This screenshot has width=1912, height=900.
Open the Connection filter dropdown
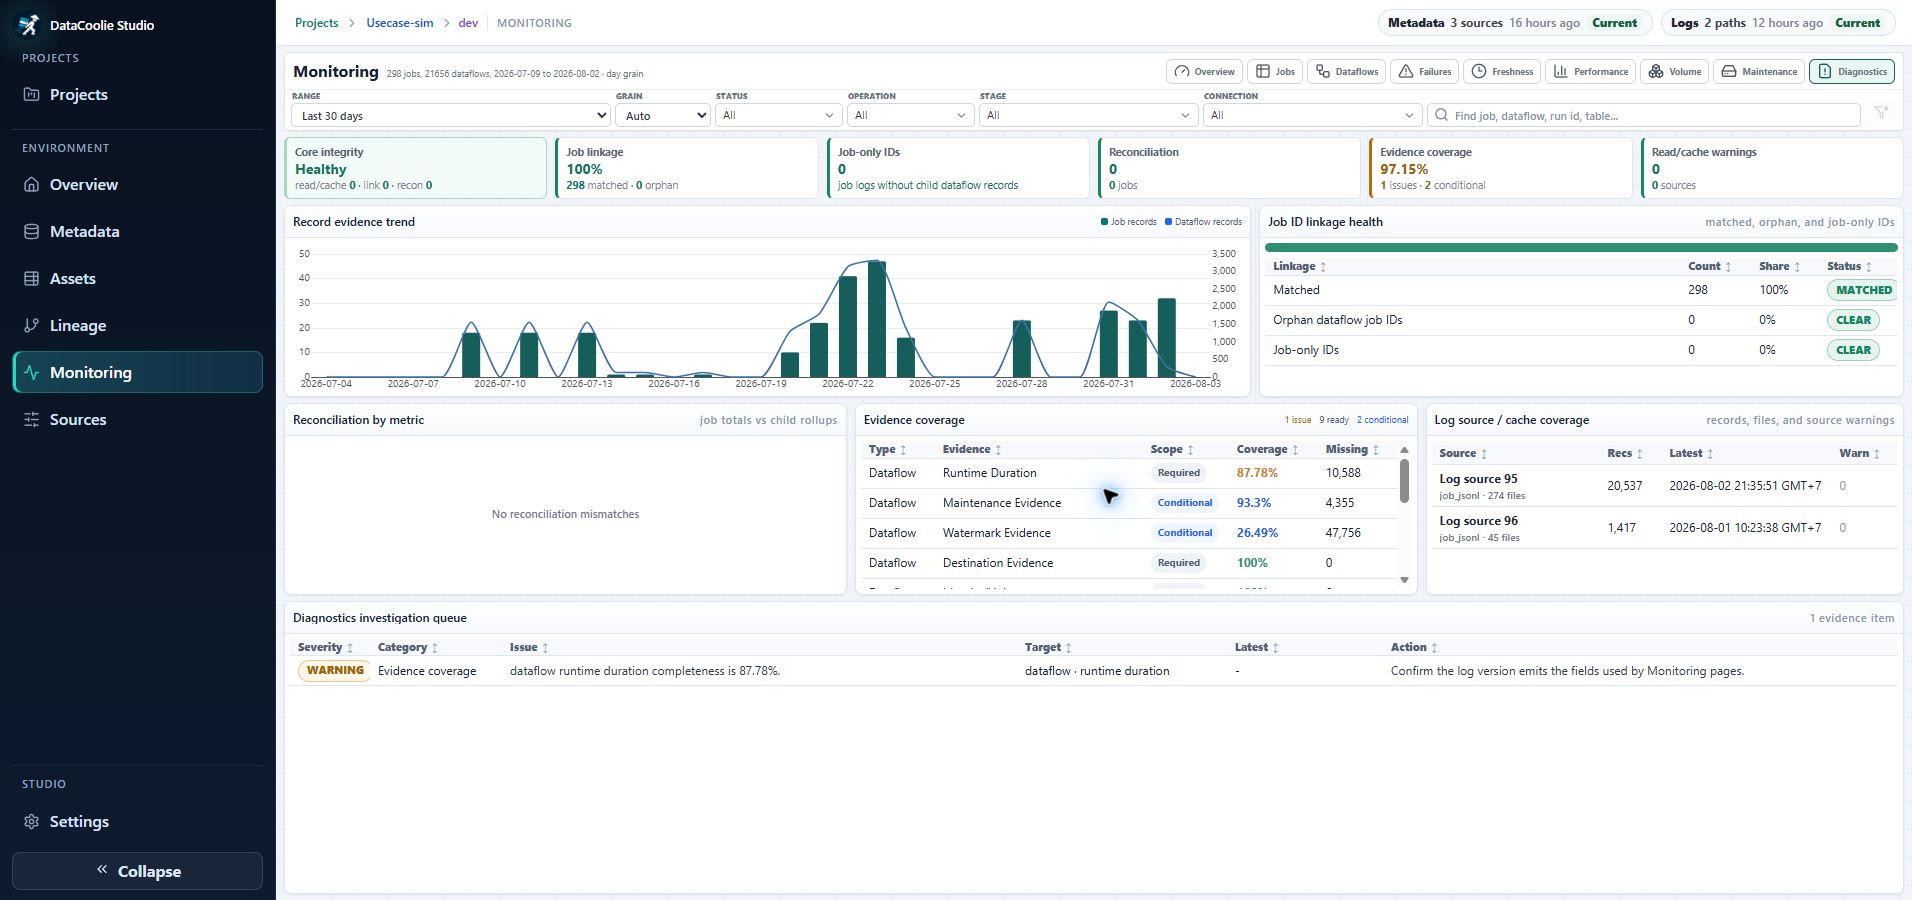coord(1312,116)
